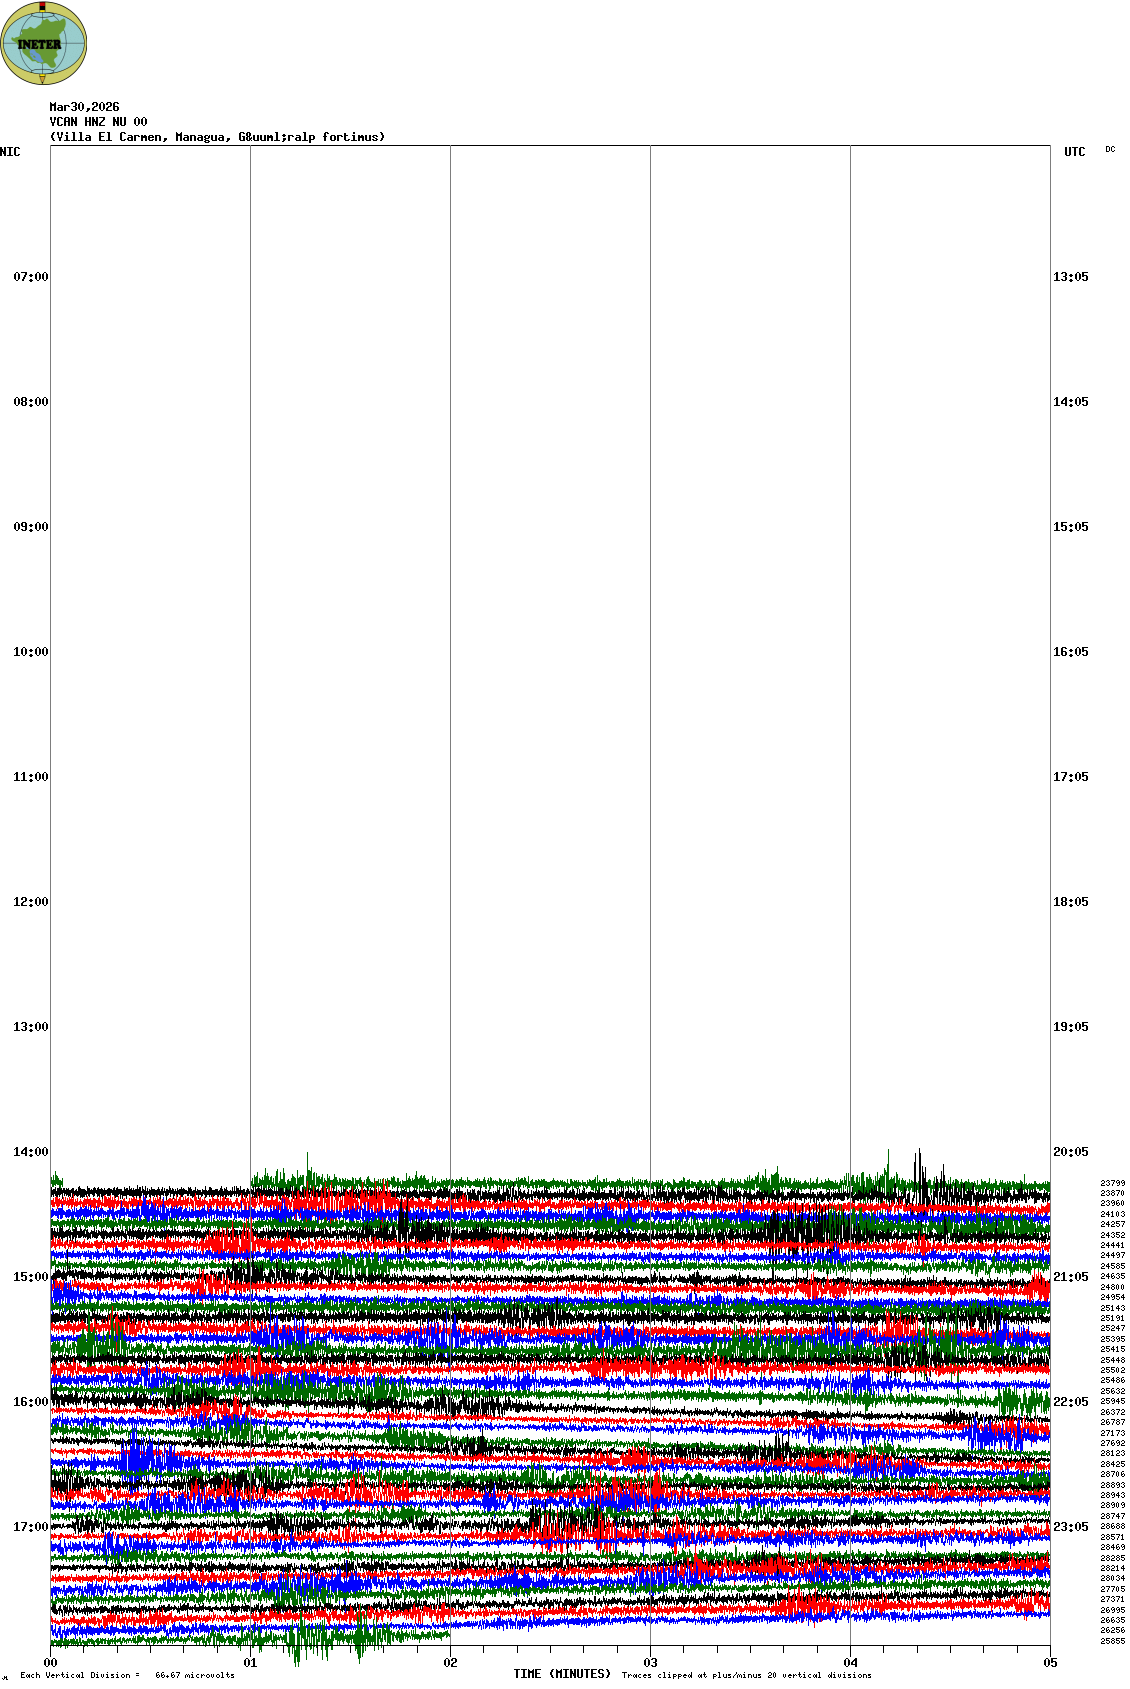
Task: Click the 17:00 local time label
Action: [30, 1527]
